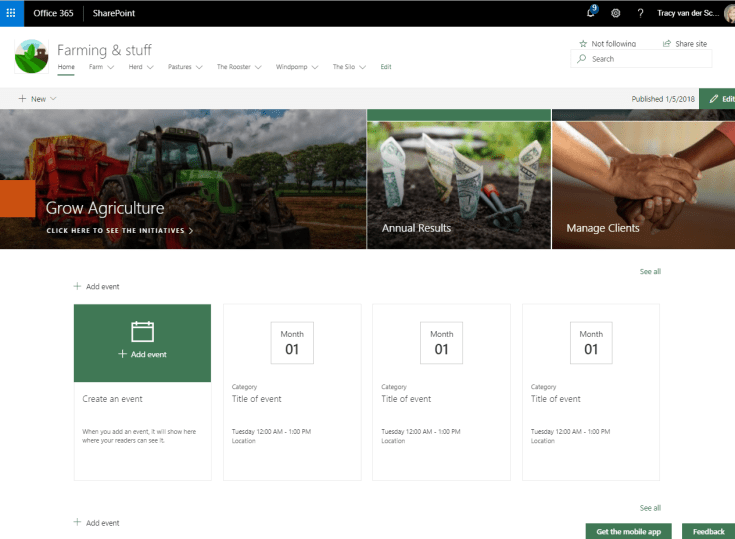
Task: Open the Office 365 app launcher waffle
Action: [12, 13]
